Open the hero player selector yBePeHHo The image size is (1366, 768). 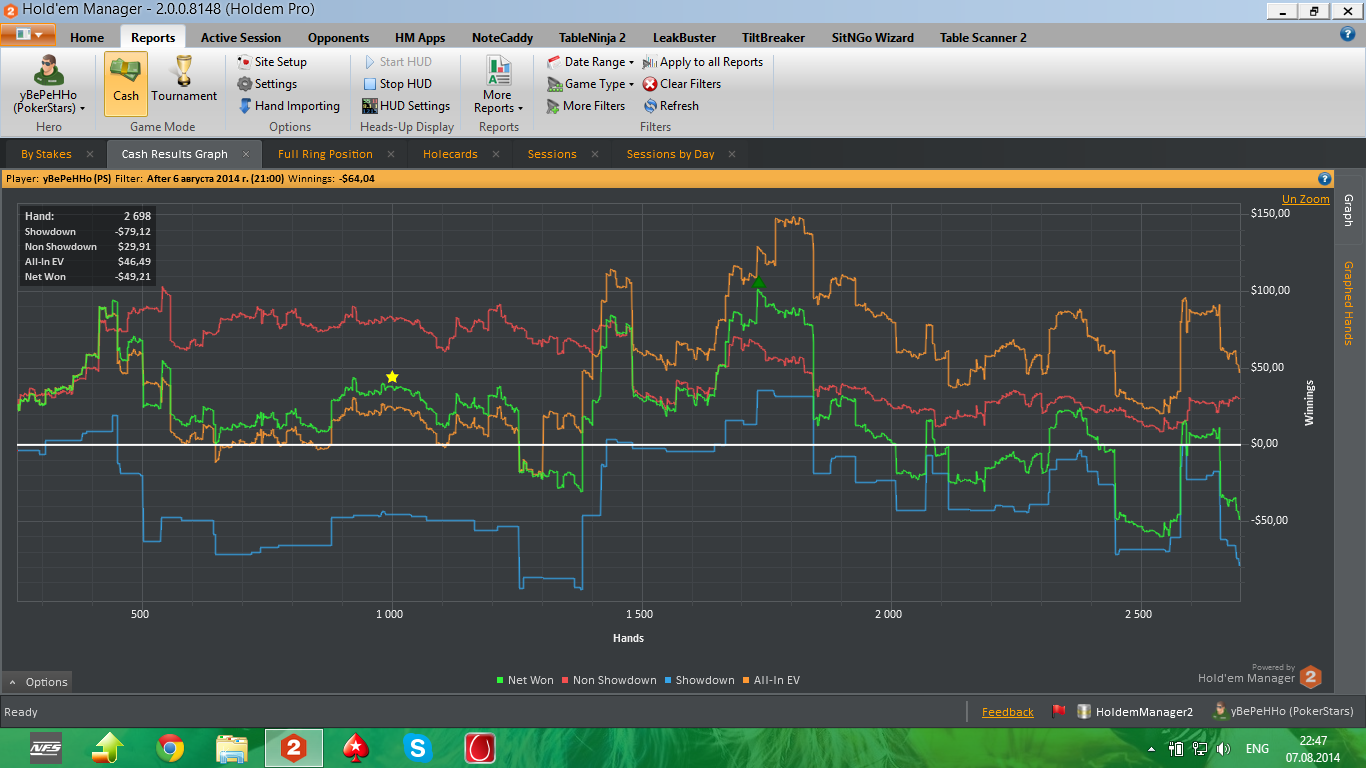point(48,85)
